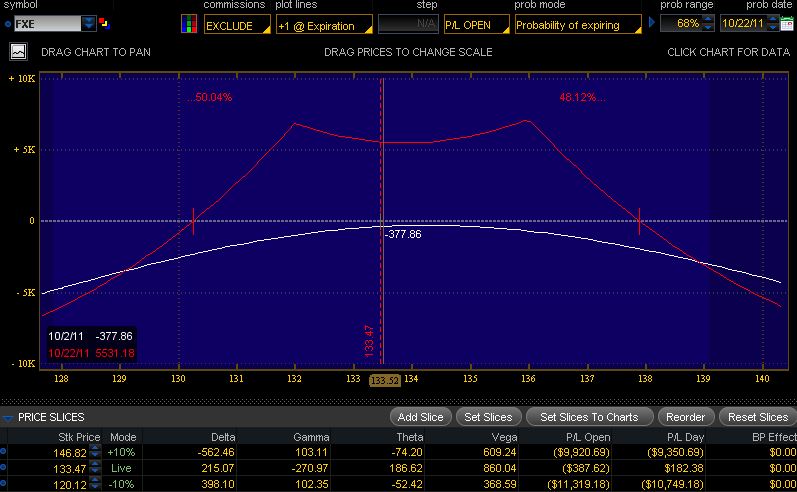Click the Vega value 860.04
This screenshot has height=492, width=797.
[x=500, y=468]
